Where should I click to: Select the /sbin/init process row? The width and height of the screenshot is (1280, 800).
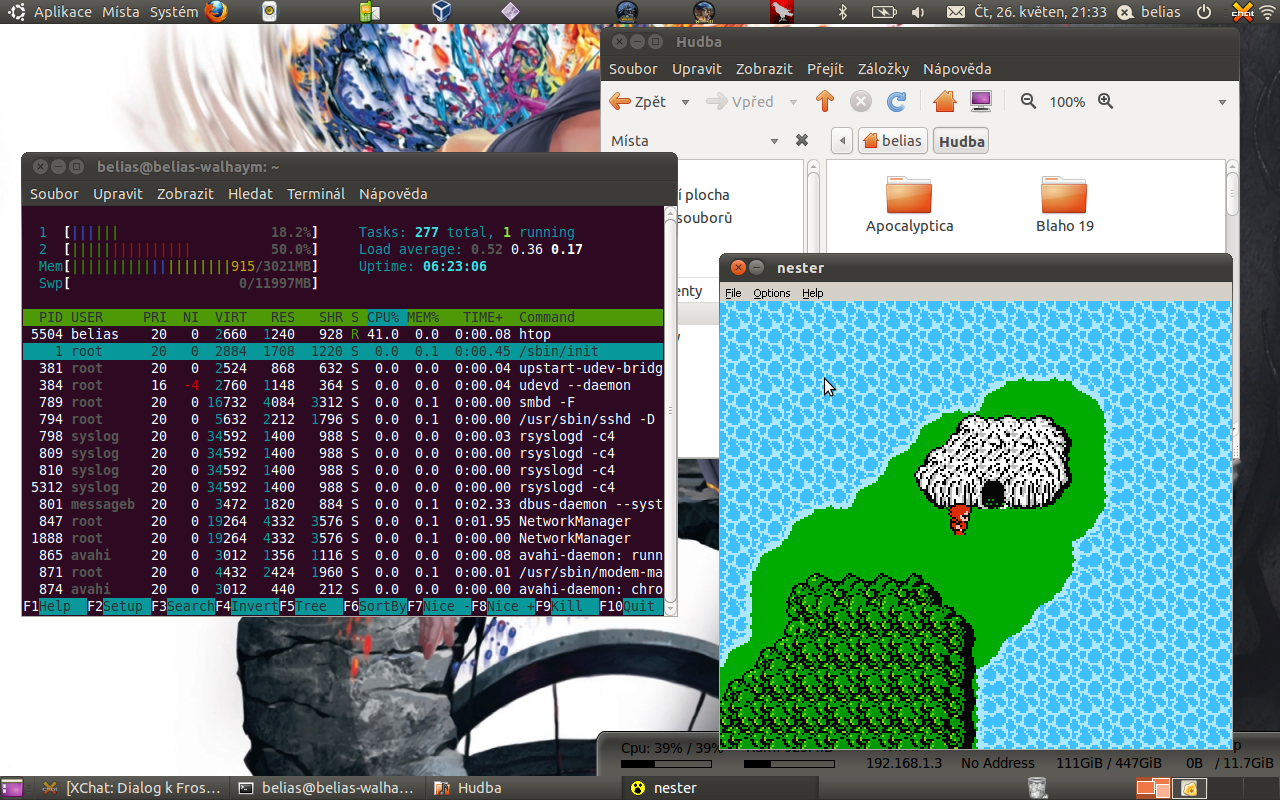click(343, 351)
